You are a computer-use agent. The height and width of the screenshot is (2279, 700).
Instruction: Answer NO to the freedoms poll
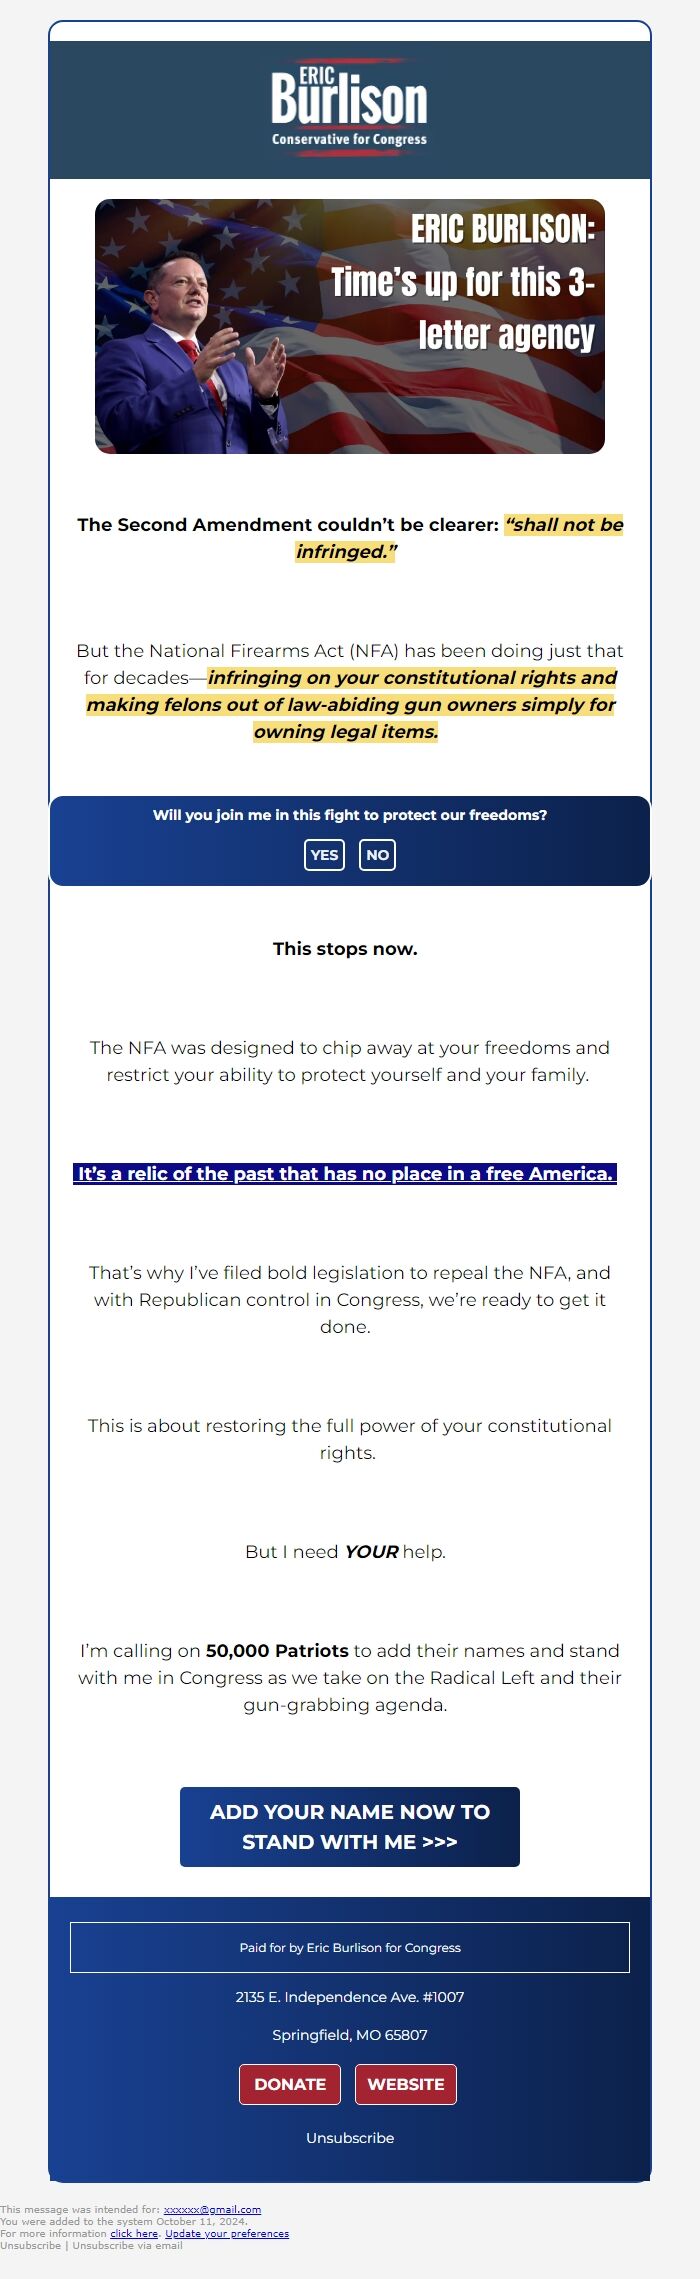[x=377, y=855]
